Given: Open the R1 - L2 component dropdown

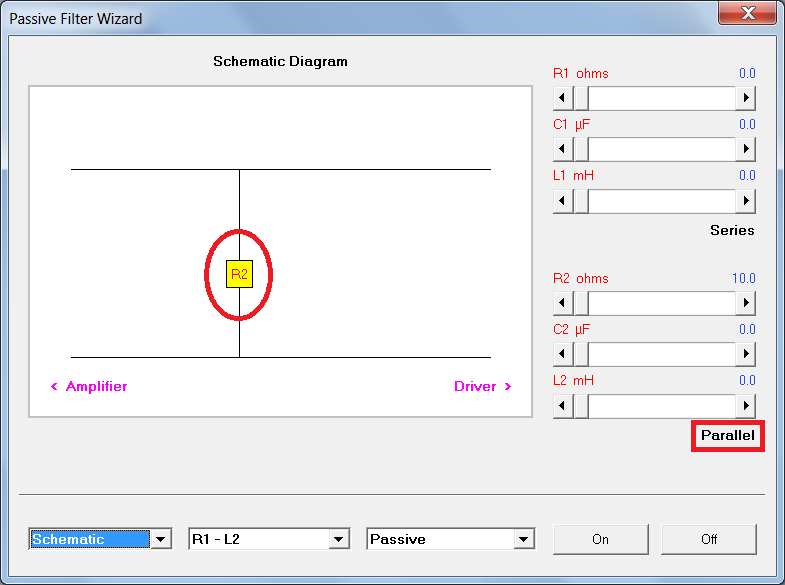Looking at the screenshot, I should 339,539.
